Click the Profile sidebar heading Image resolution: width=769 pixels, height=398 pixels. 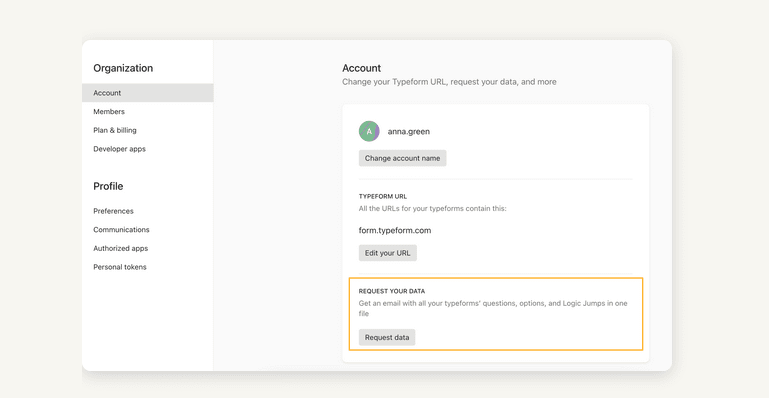pyautogui.click(x=108, y=186)
